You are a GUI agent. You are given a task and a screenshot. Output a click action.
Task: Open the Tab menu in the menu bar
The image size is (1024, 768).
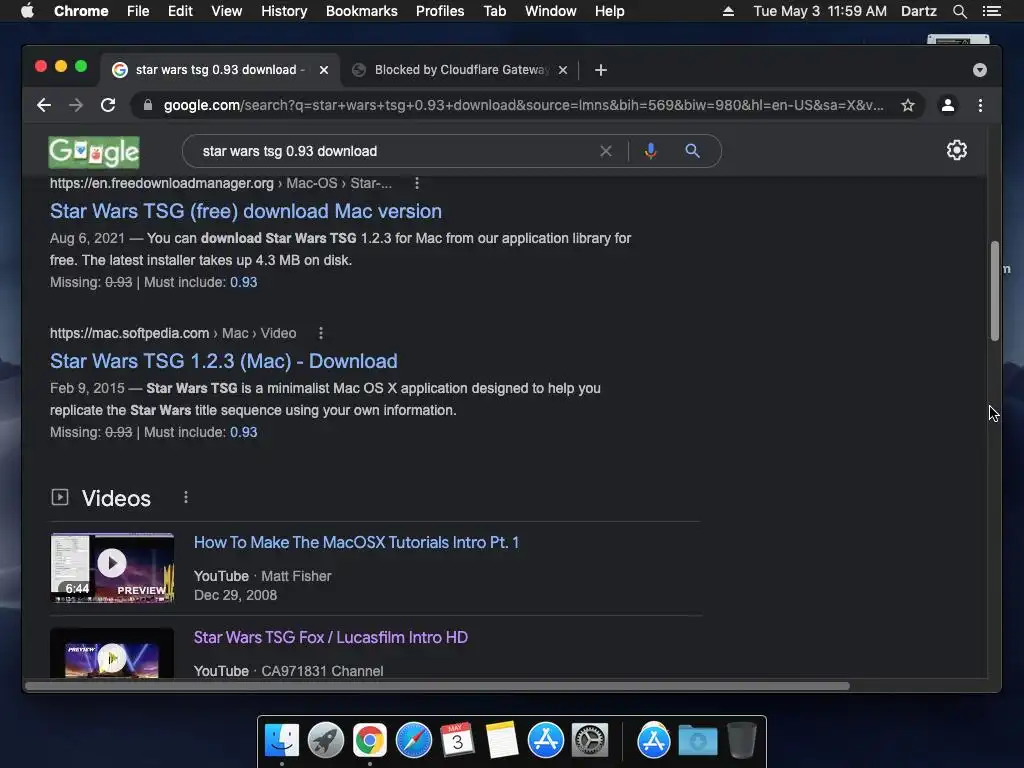[495, 11]
